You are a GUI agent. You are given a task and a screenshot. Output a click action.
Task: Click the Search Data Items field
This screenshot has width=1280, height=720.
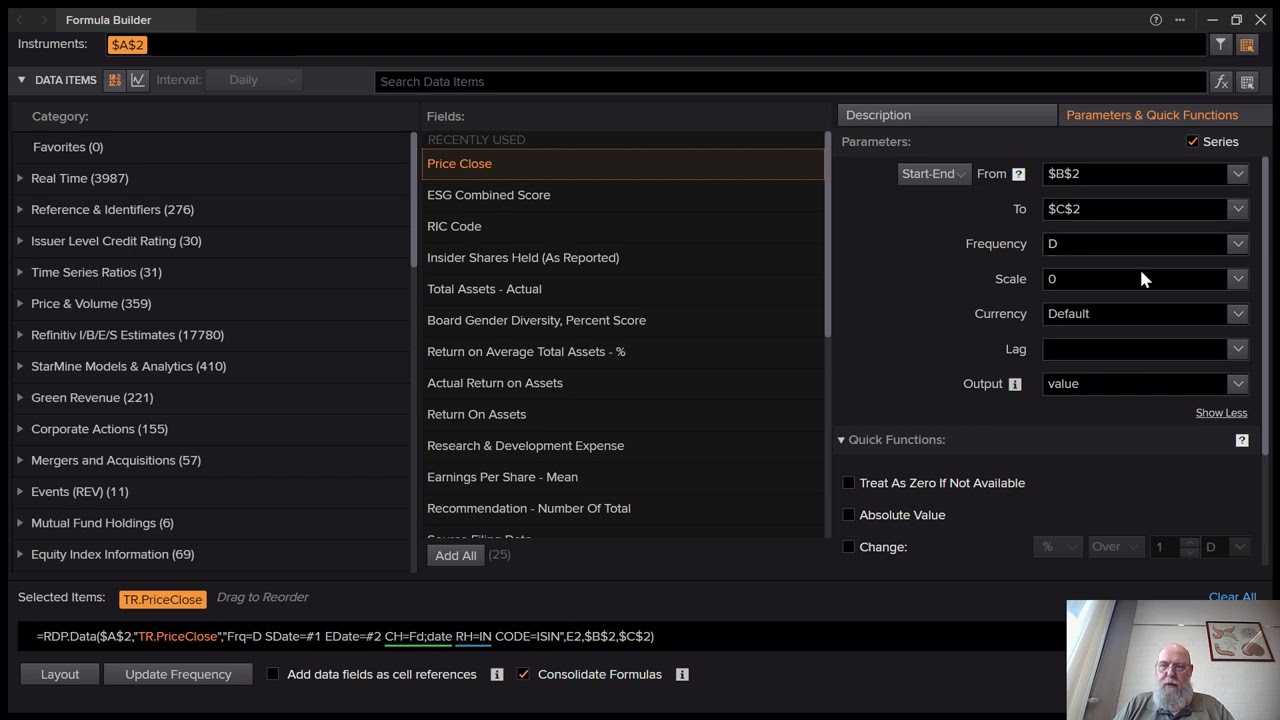point(790,82)
